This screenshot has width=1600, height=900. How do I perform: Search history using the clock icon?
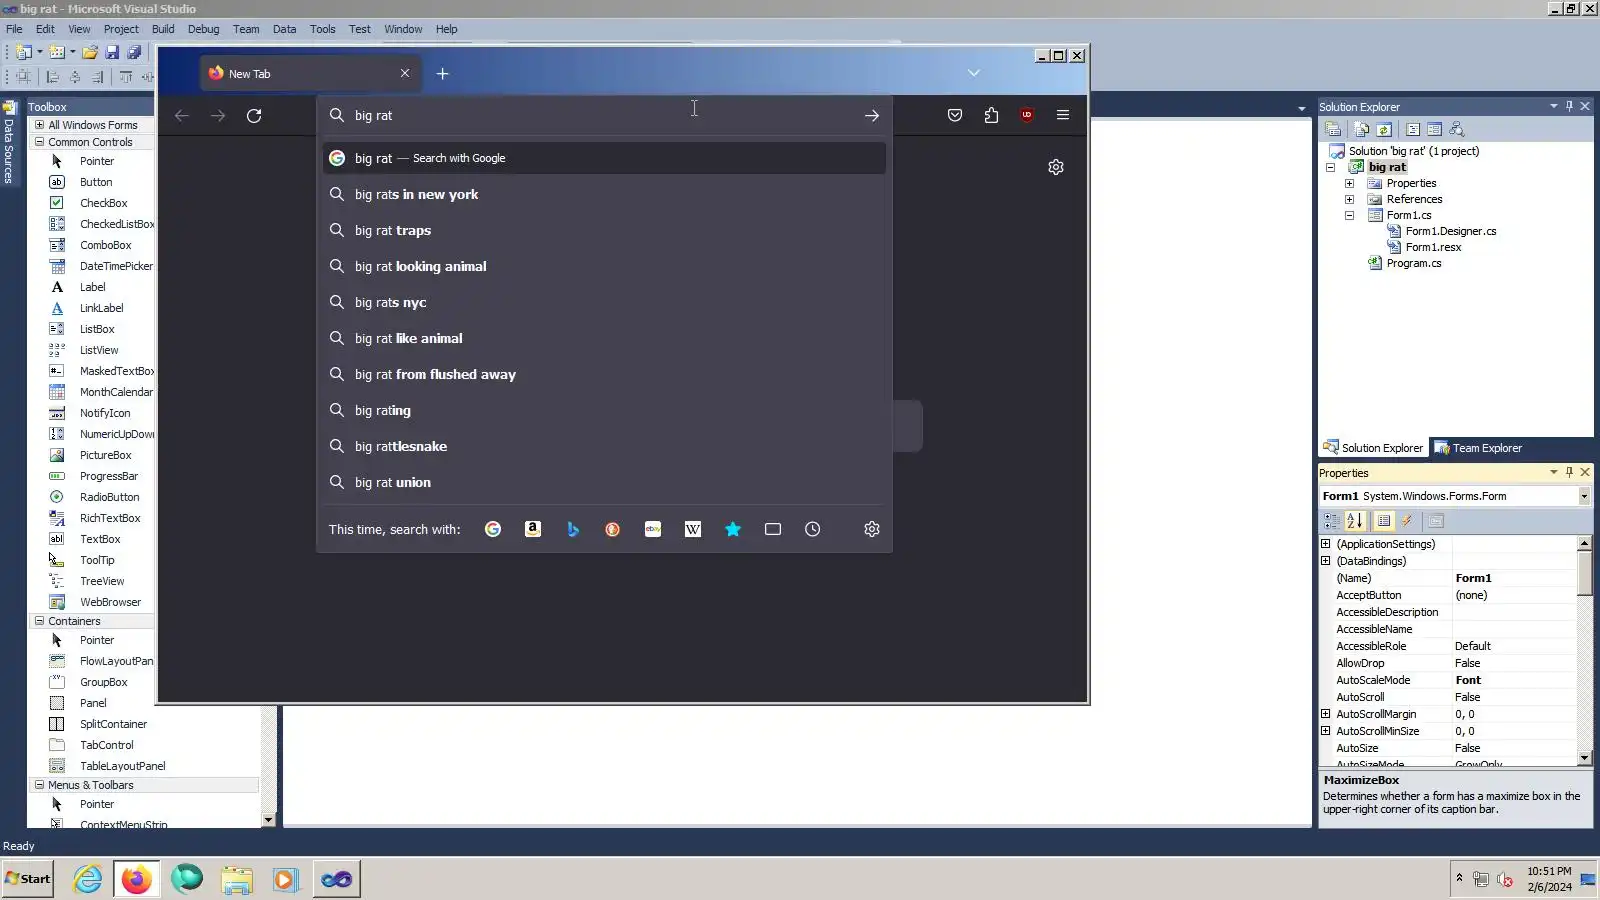point(813,529)
